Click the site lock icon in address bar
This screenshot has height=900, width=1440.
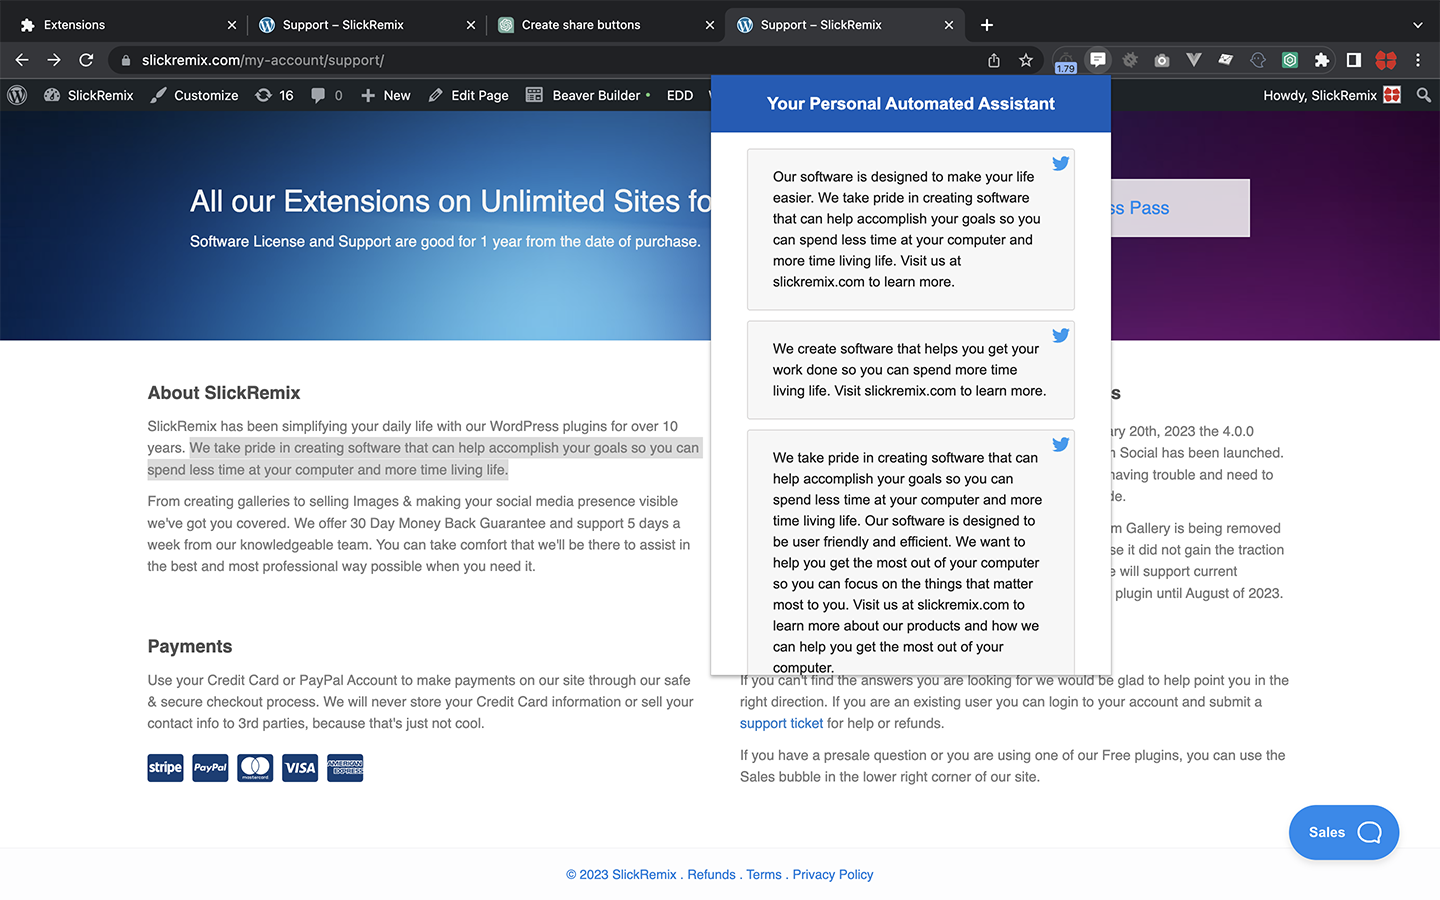click(125, 60)
